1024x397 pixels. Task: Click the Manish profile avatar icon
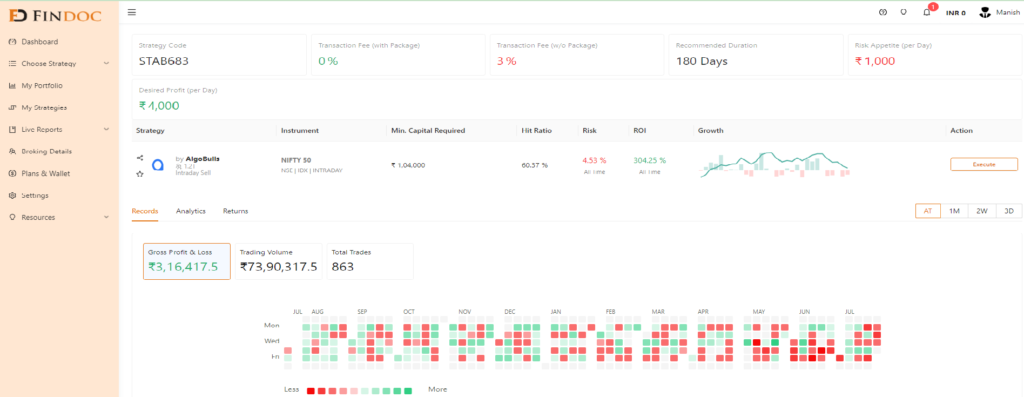(985, 12)
